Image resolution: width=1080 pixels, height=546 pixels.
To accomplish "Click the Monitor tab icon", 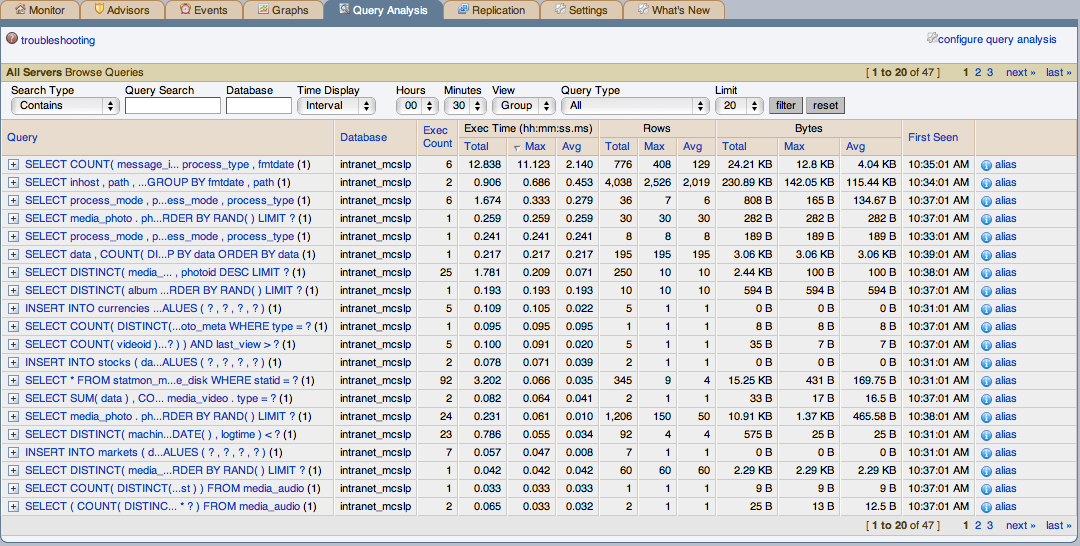I will (x=19, y=10).
